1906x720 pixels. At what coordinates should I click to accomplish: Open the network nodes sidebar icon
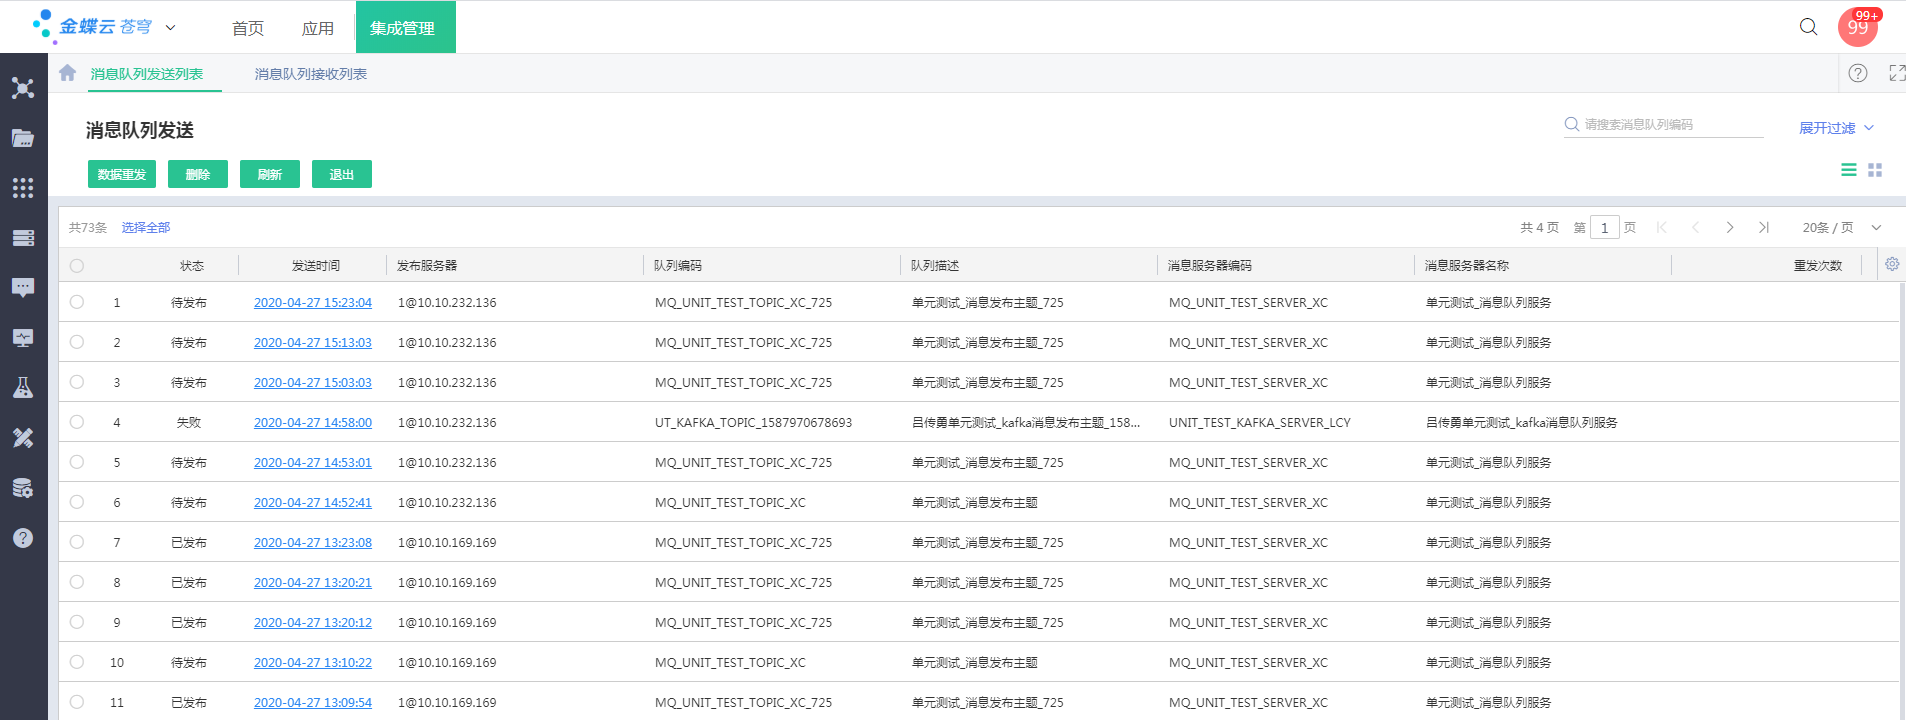tap(23, 88)
